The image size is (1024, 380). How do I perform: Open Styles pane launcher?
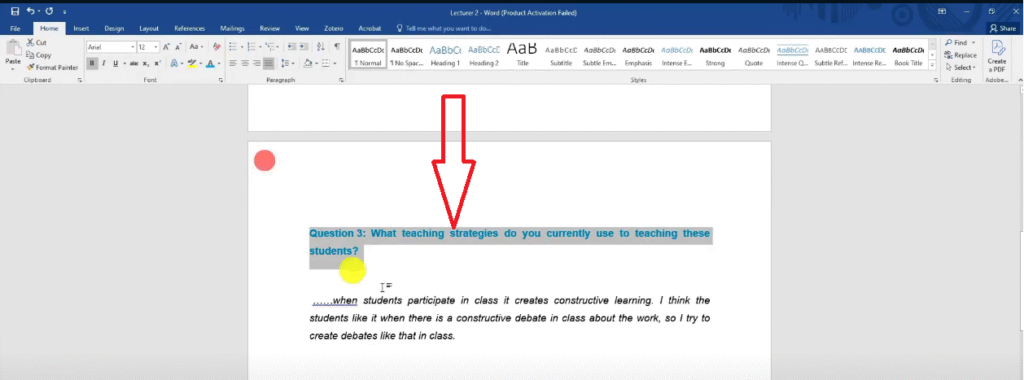(936, 80)
